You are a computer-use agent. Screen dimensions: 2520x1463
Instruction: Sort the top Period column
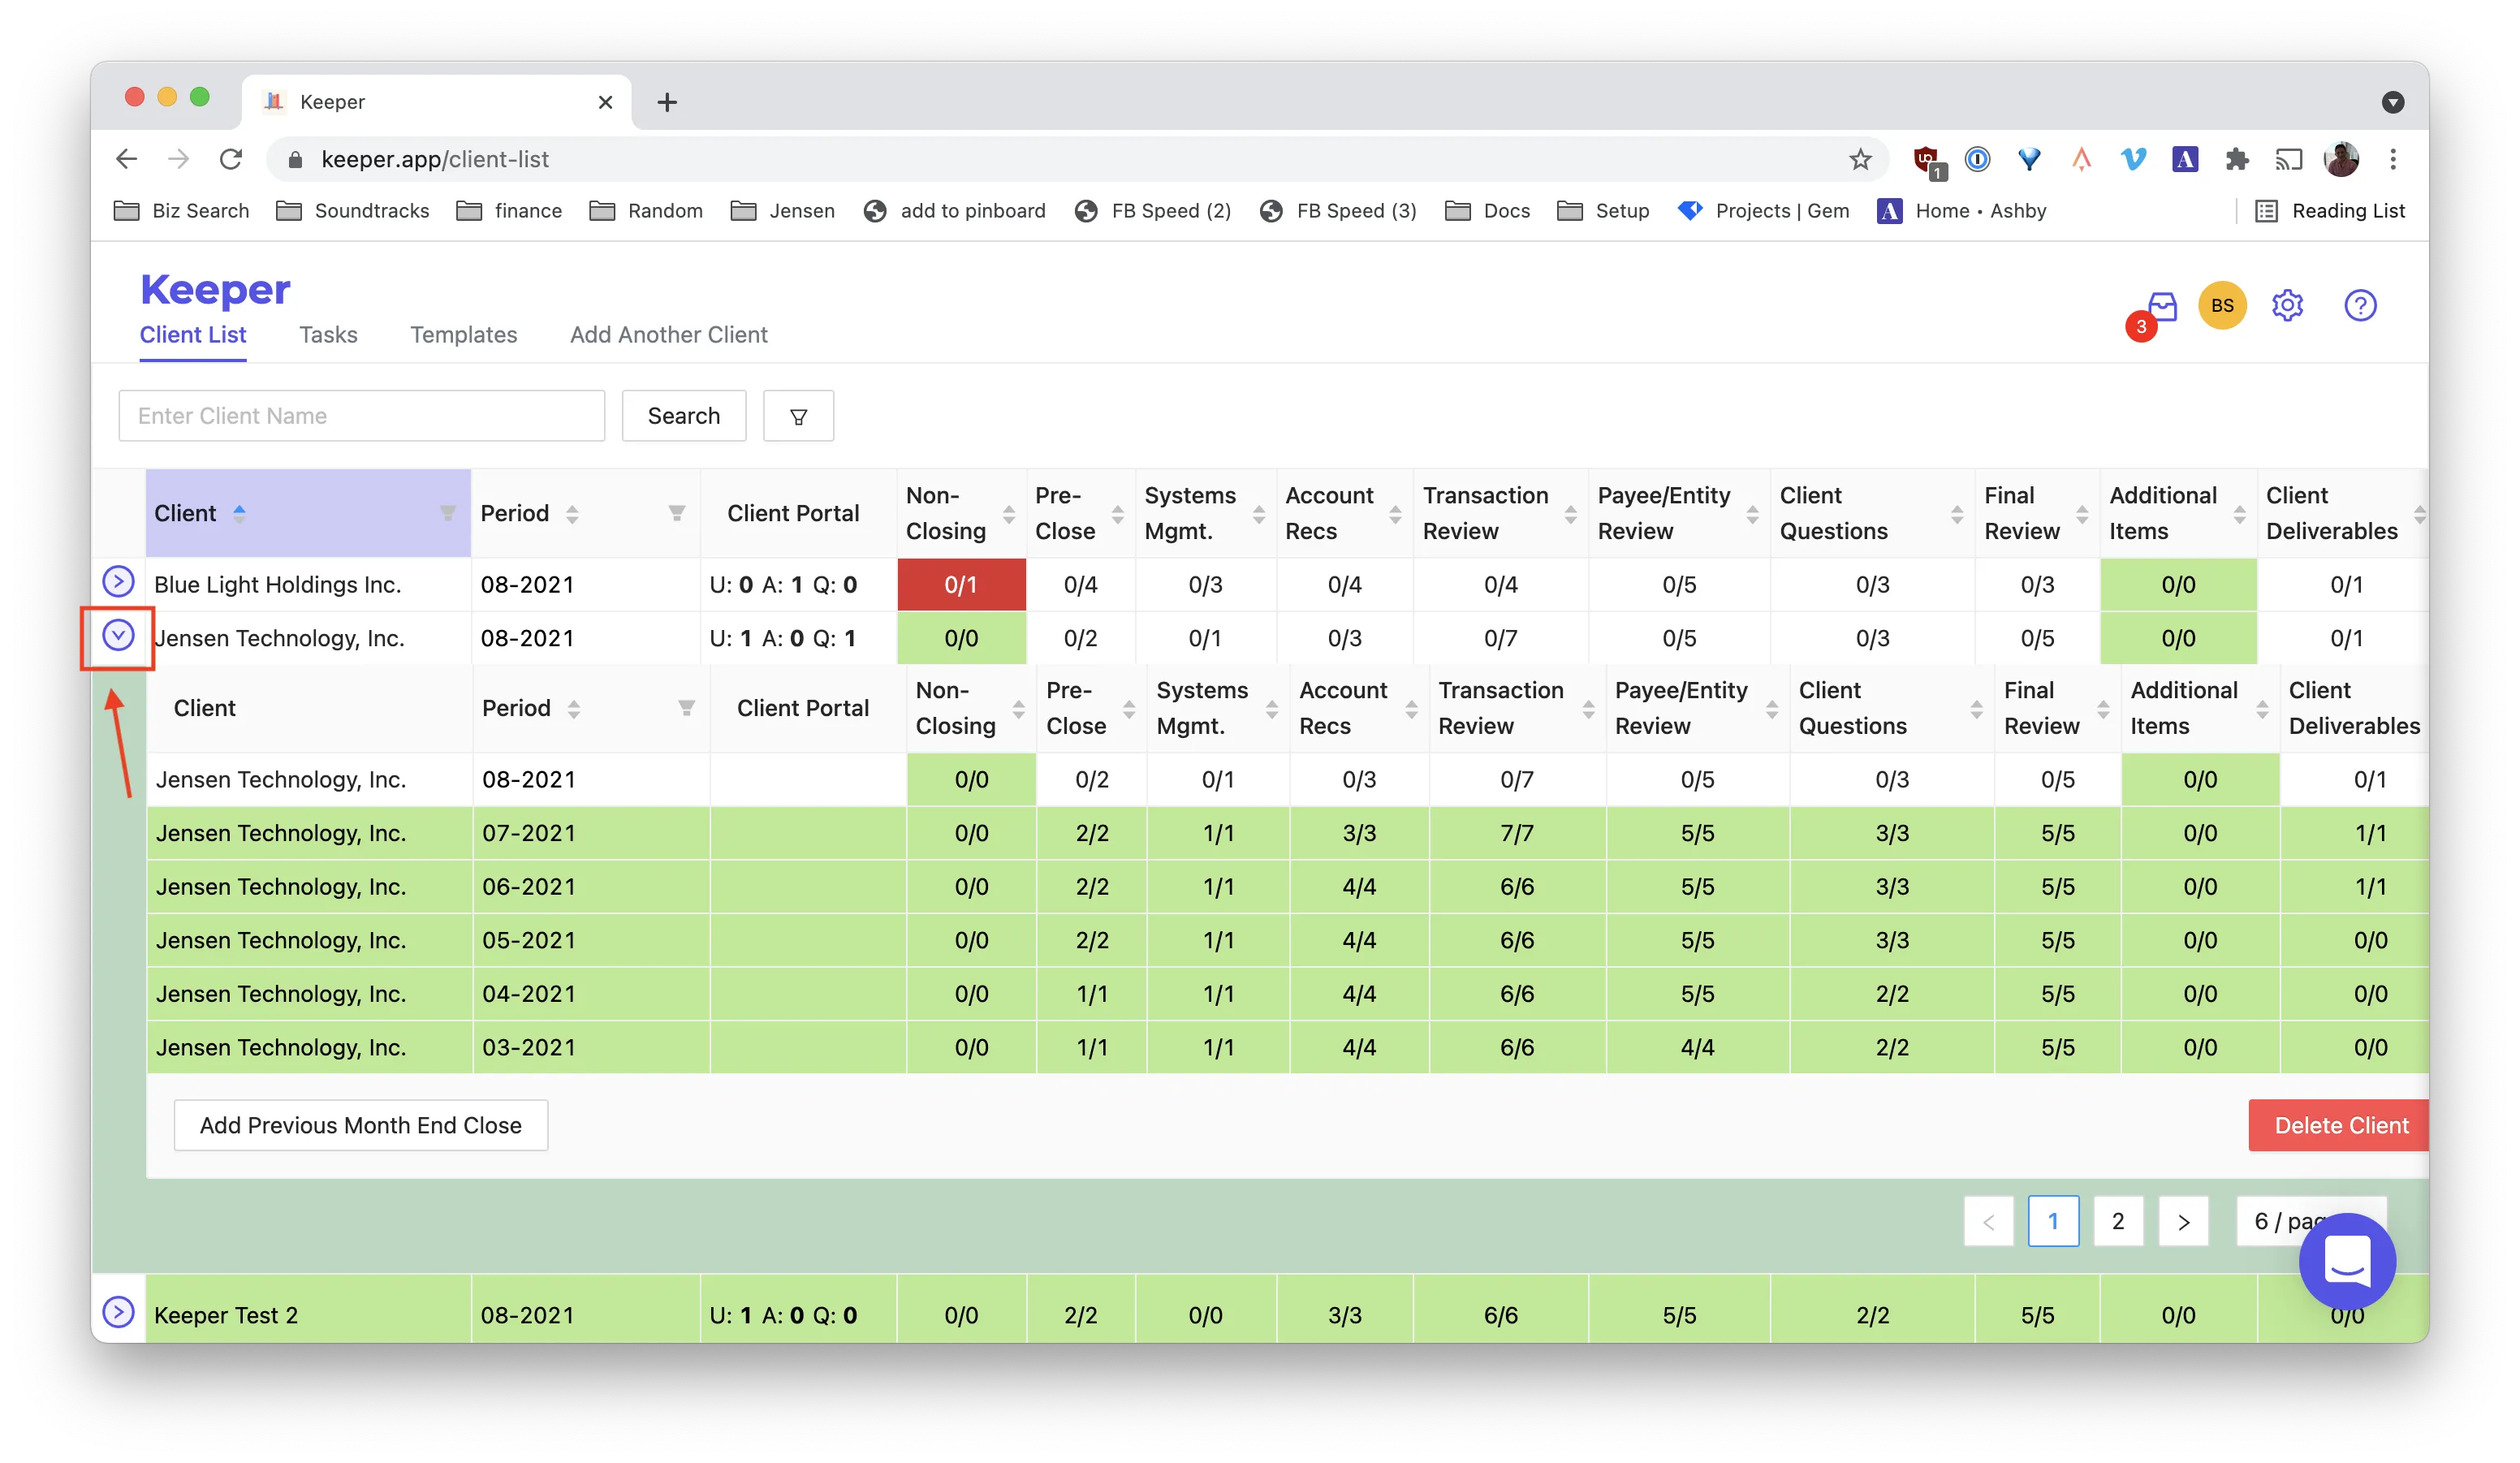point(572,514)
